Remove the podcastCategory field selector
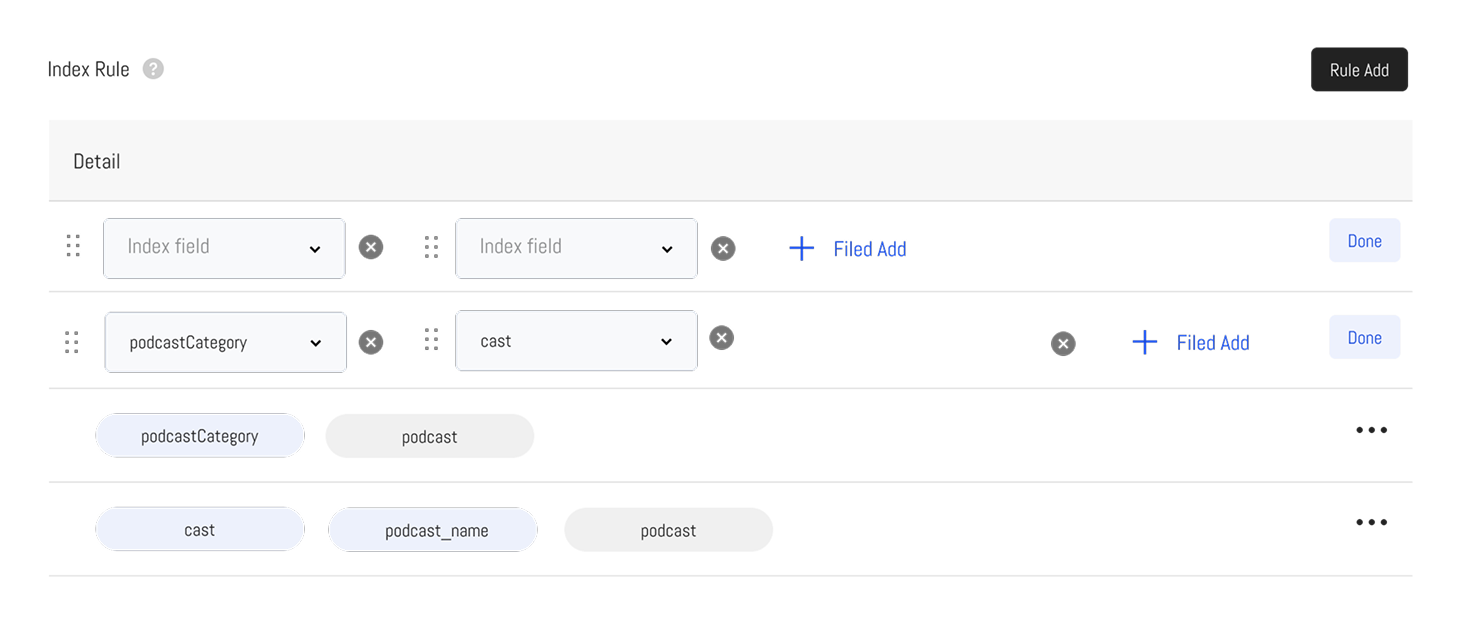Viewport: 1460px width, 625px height. tap(371, 343)
